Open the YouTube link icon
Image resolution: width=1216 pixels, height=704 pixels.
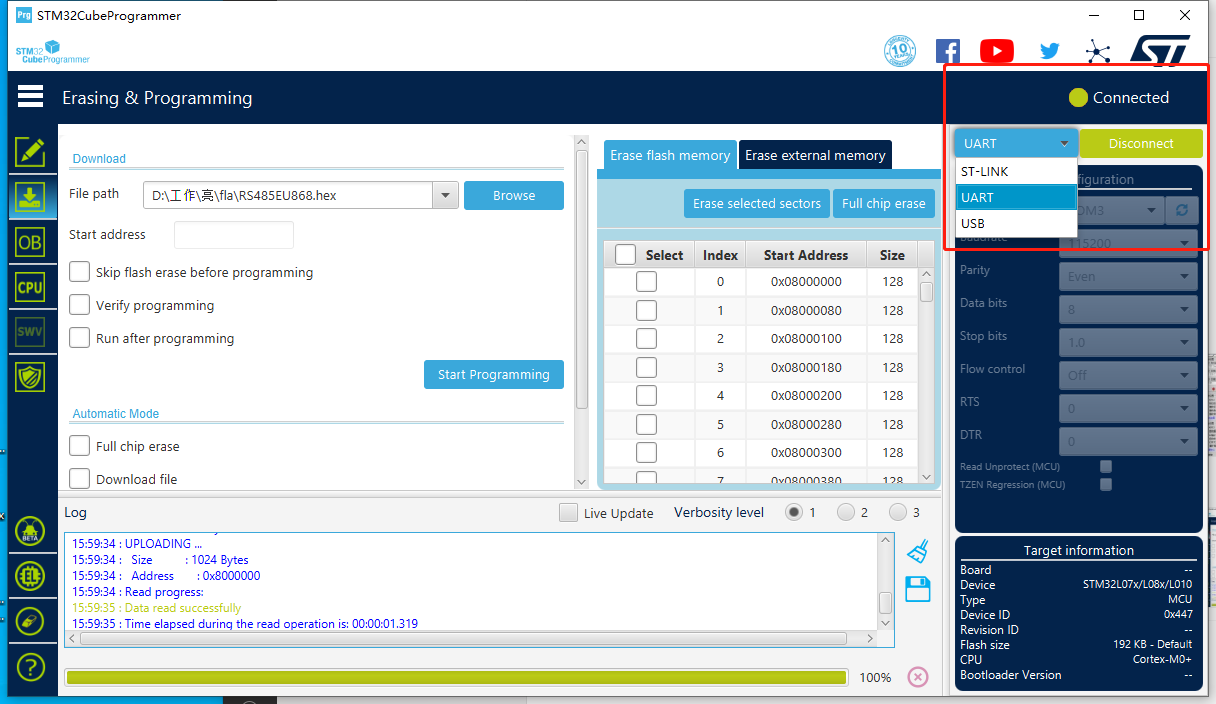click(x=997, y=51)
